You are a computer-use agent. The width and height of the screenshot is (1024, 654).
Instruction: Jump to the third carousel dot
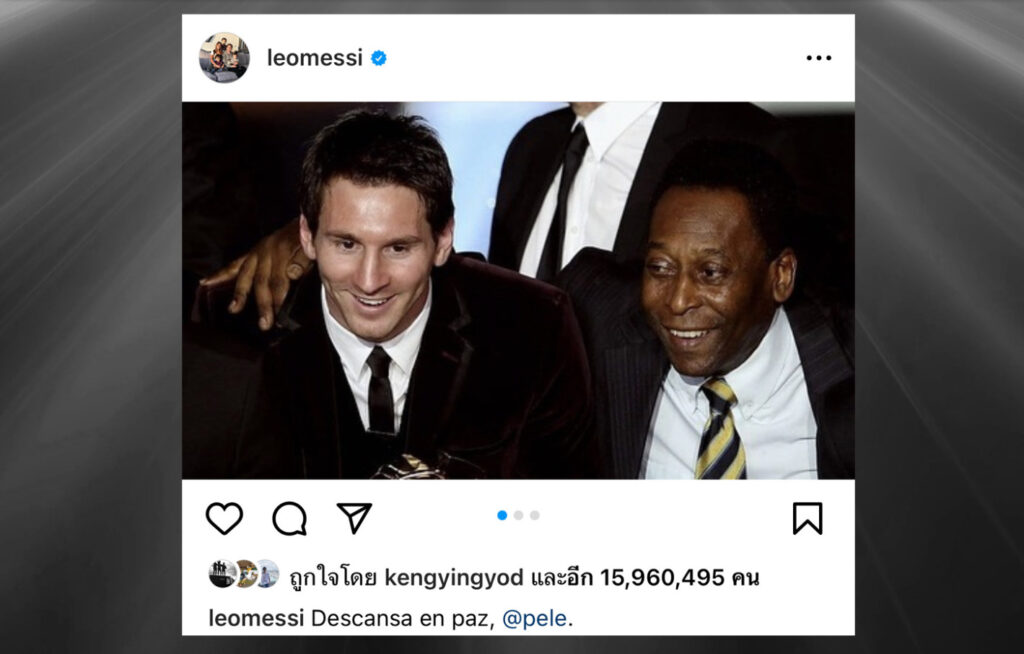pos(535,515)
